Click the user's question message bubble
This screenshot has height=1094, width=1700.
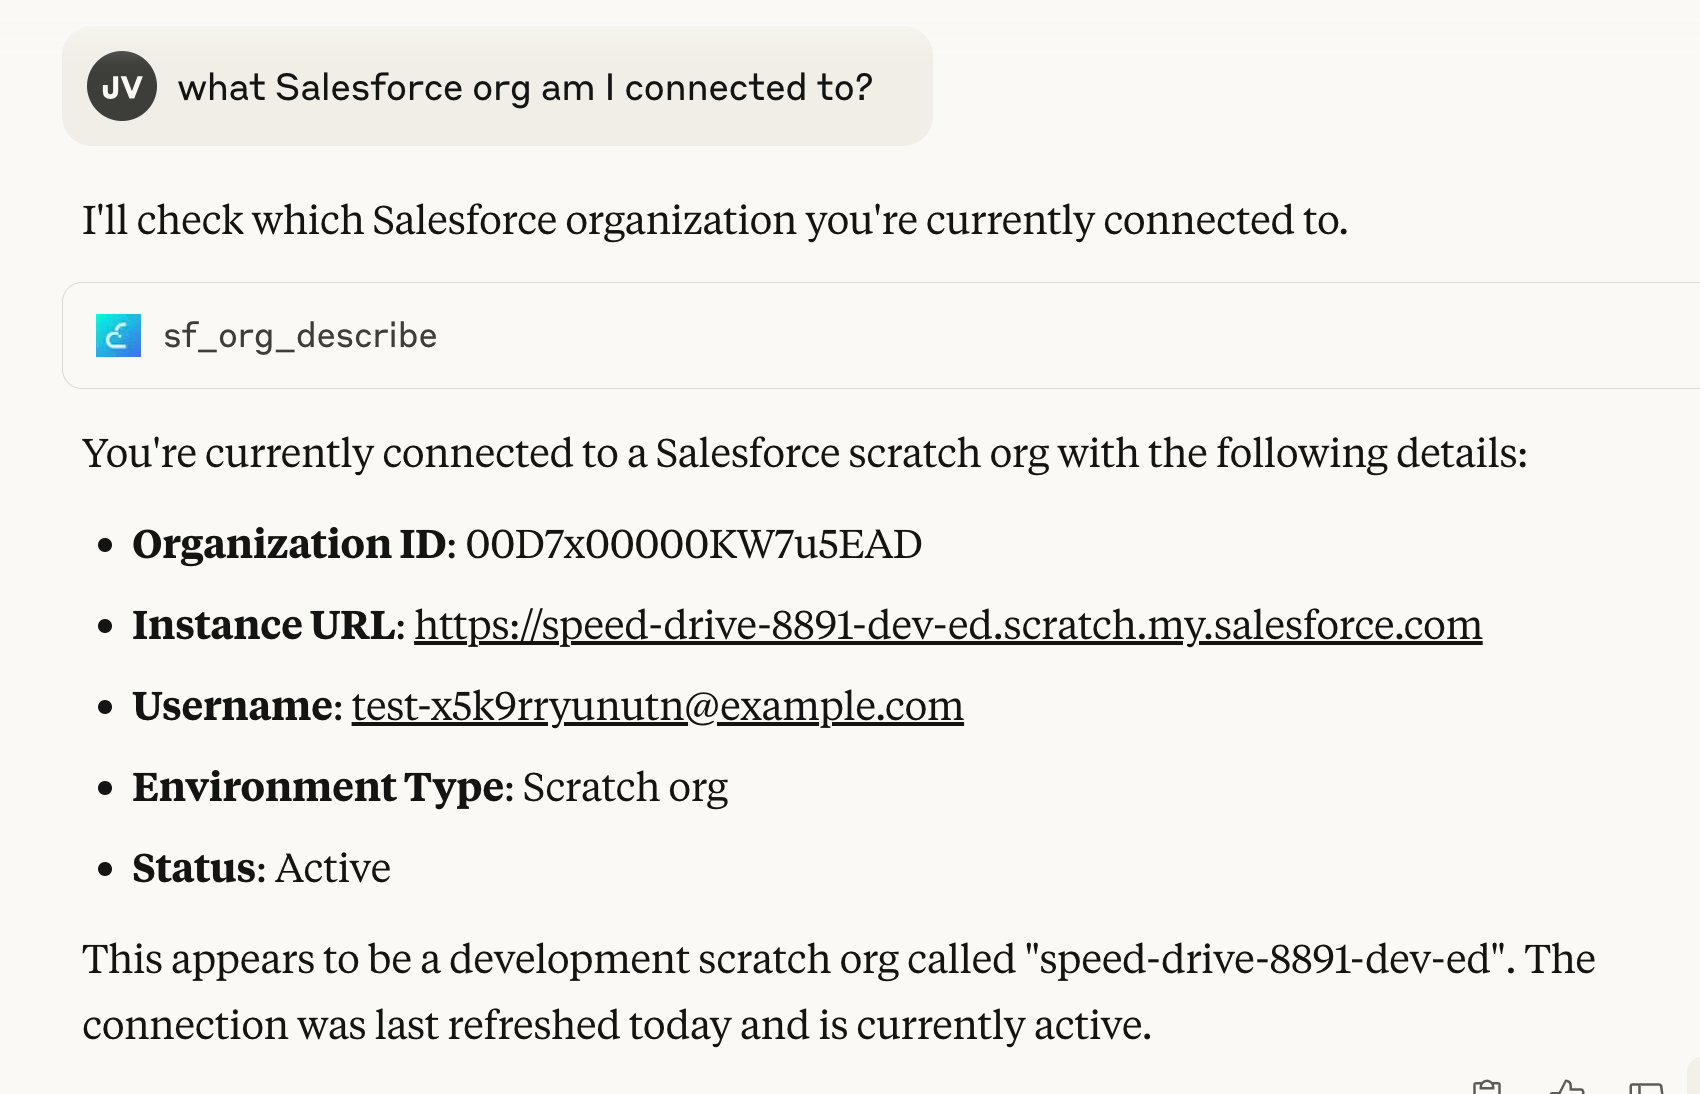click(x=524, y=87)
